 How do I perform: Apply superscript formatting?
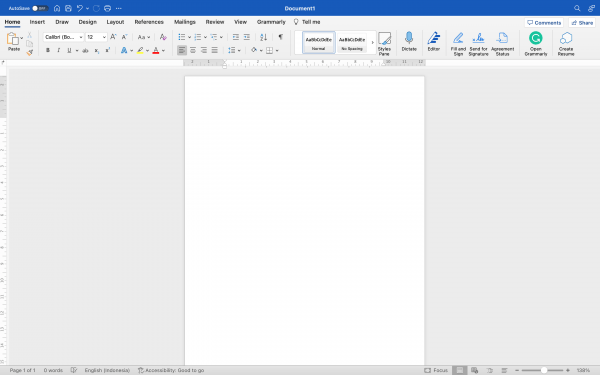point(108,50)
